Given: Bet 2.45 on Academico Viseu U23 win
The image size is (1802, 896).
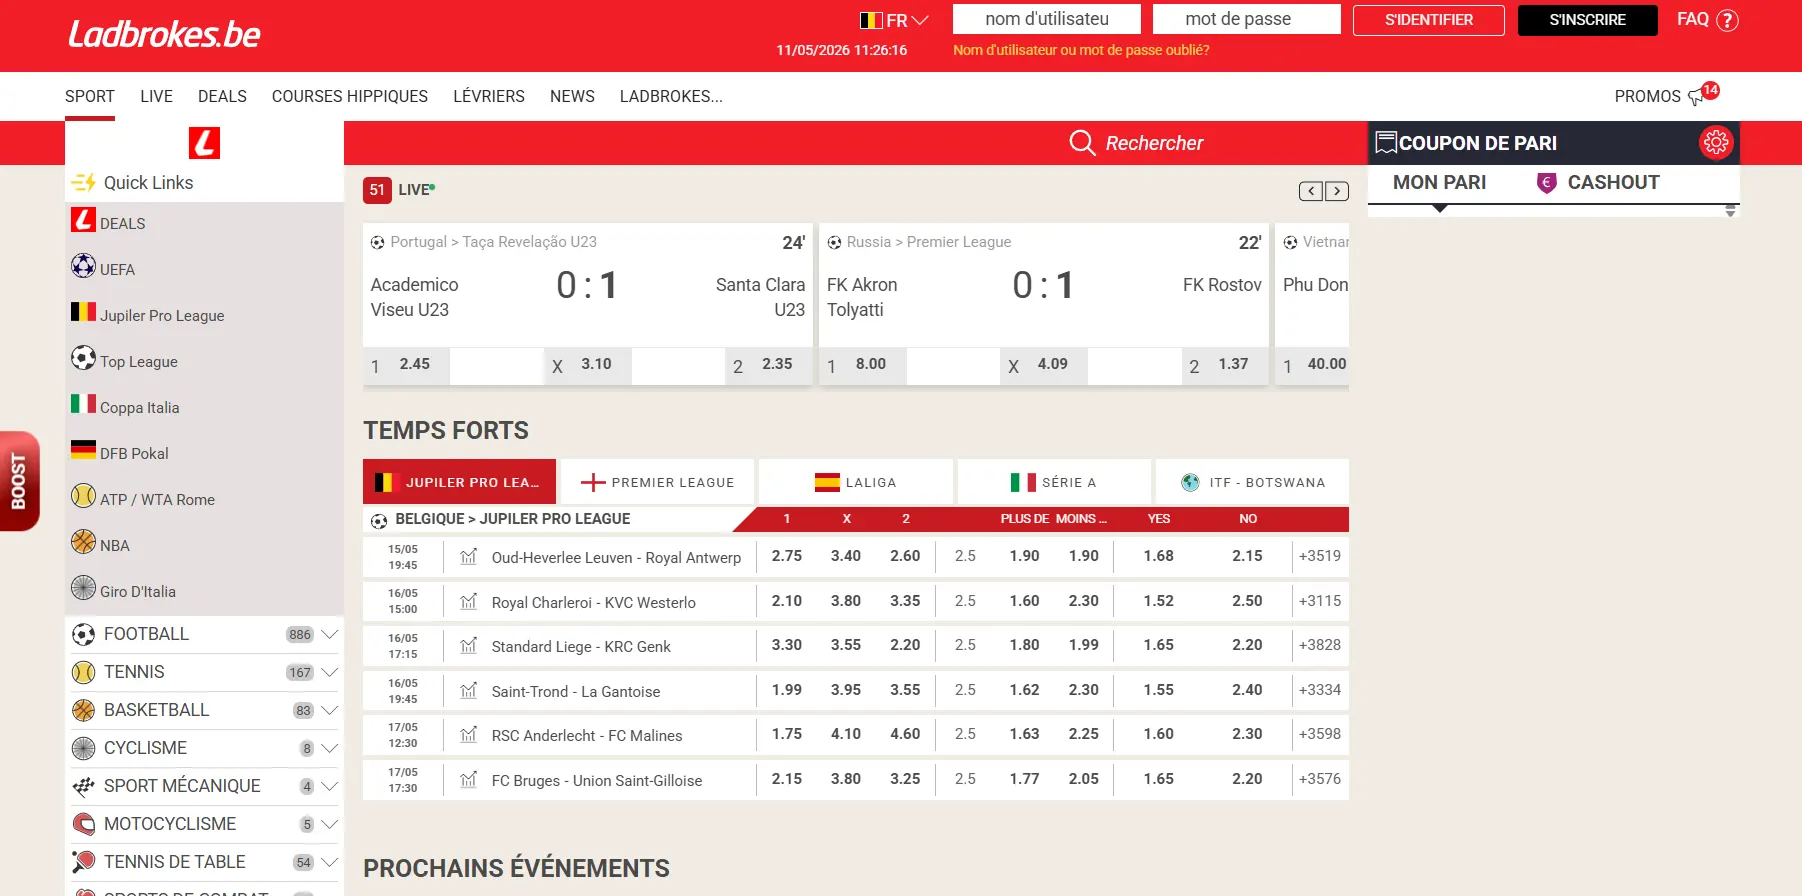Looking at the screenshot, I should click(406, 365).
